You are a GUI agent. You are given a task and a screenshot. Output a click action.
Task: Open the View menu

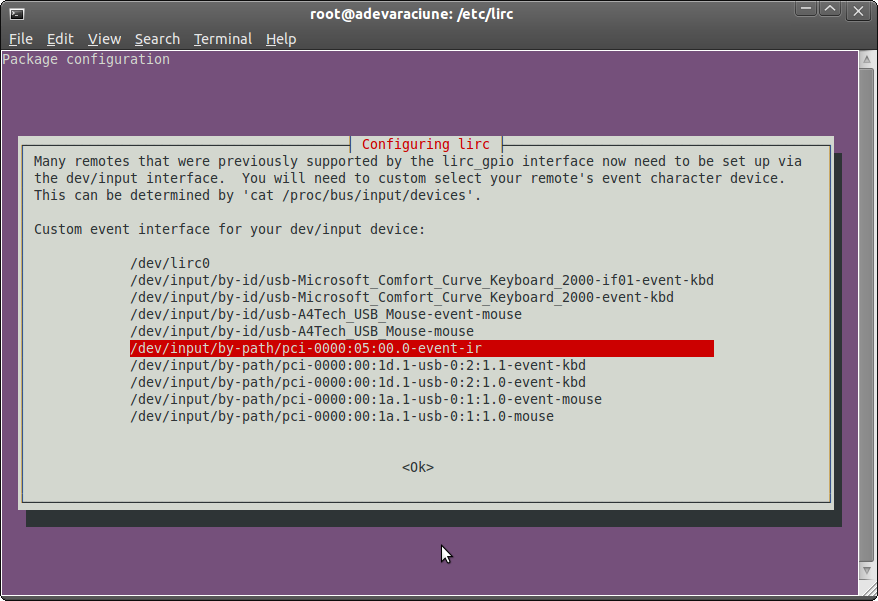click(x=104, y=39)
